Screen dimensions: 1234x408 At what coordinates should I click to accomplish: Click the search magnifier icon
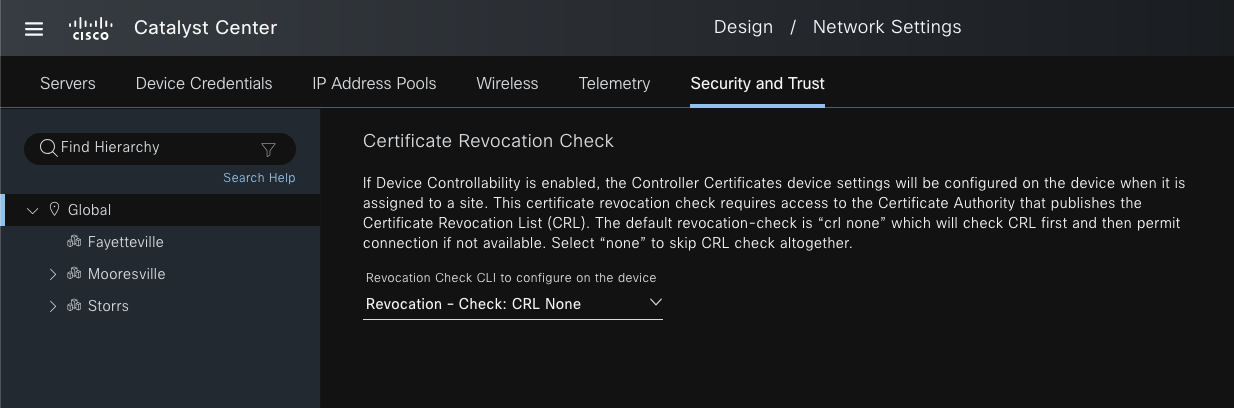pos(48,148)
